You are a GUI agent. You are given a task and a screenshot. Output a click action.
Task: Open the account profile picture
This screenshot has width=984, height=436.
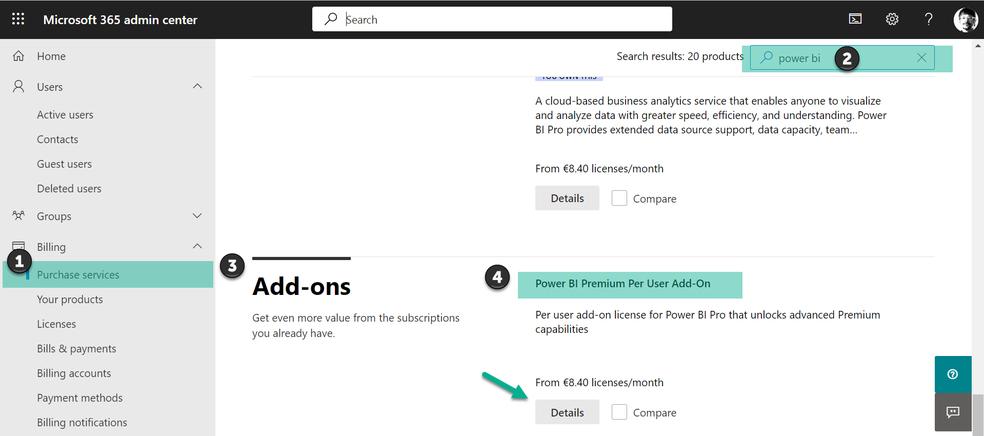pyautogui.click(x=965, y=19)
